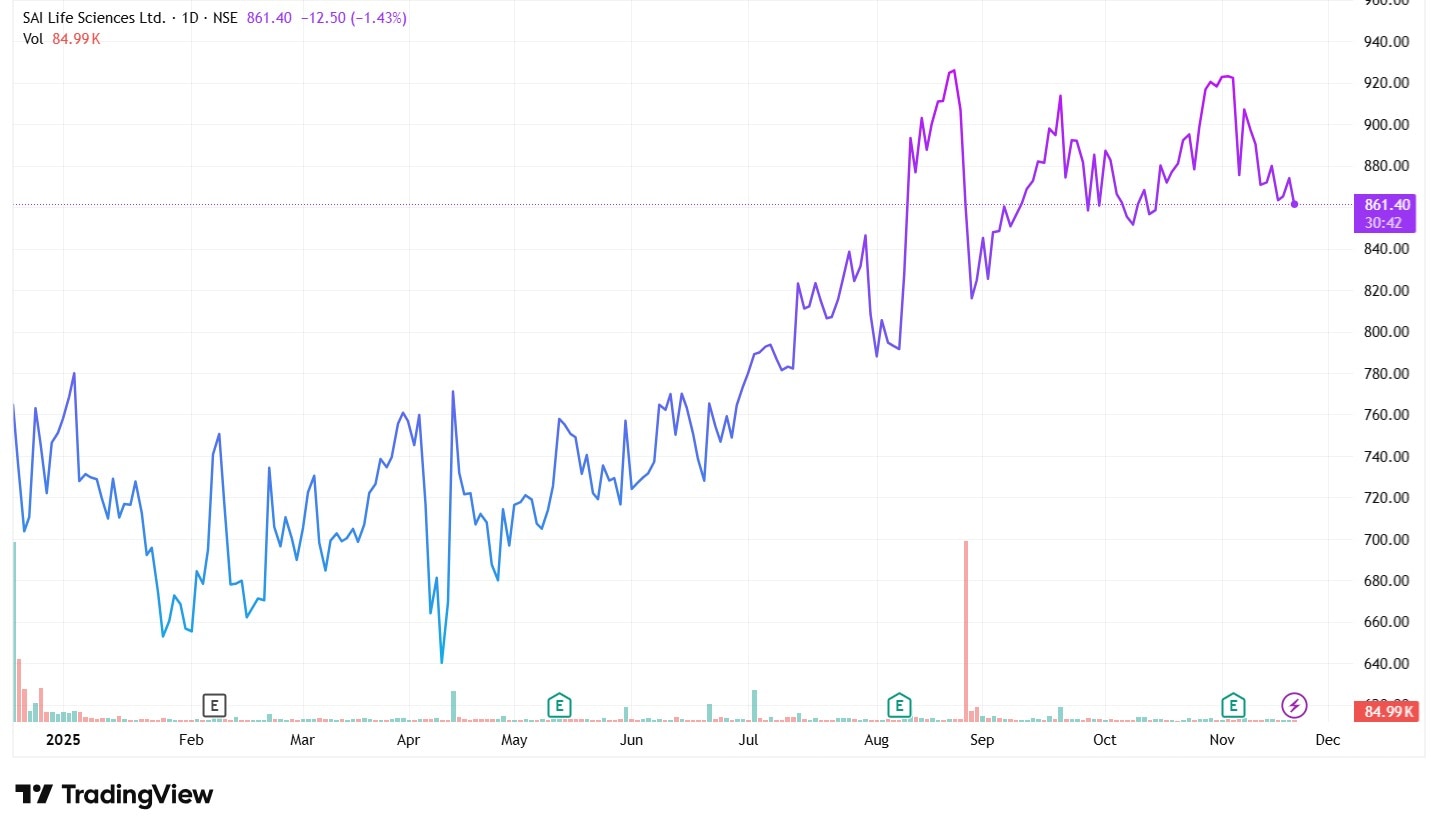The image size is (1438, 832).
Task: Click the February earnings E marker
Action: (x=214, y=705)
